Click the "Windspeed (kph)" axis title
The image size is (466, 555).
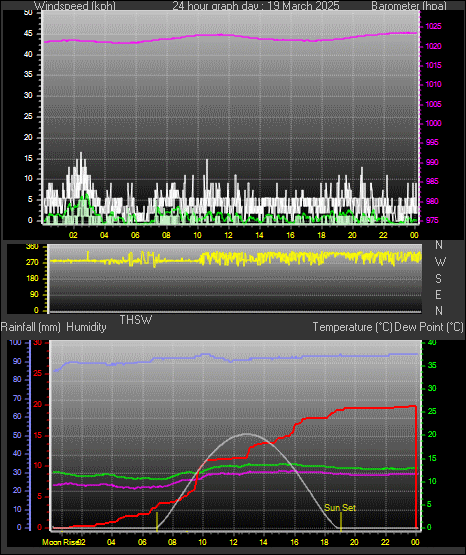(75, 6)
